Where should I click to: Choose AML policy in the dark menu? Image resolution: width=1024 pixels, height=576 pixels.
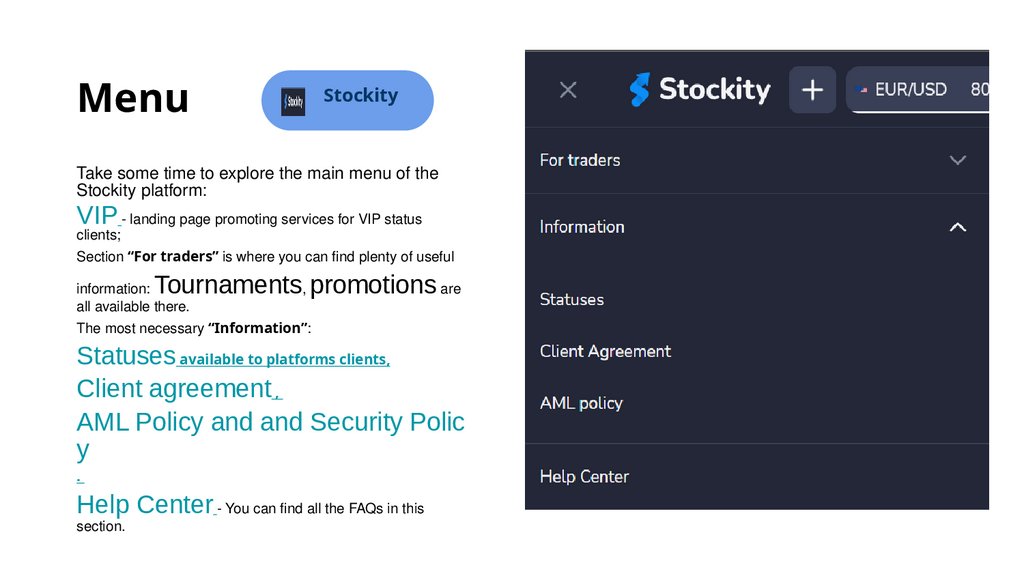click(581, 403)
